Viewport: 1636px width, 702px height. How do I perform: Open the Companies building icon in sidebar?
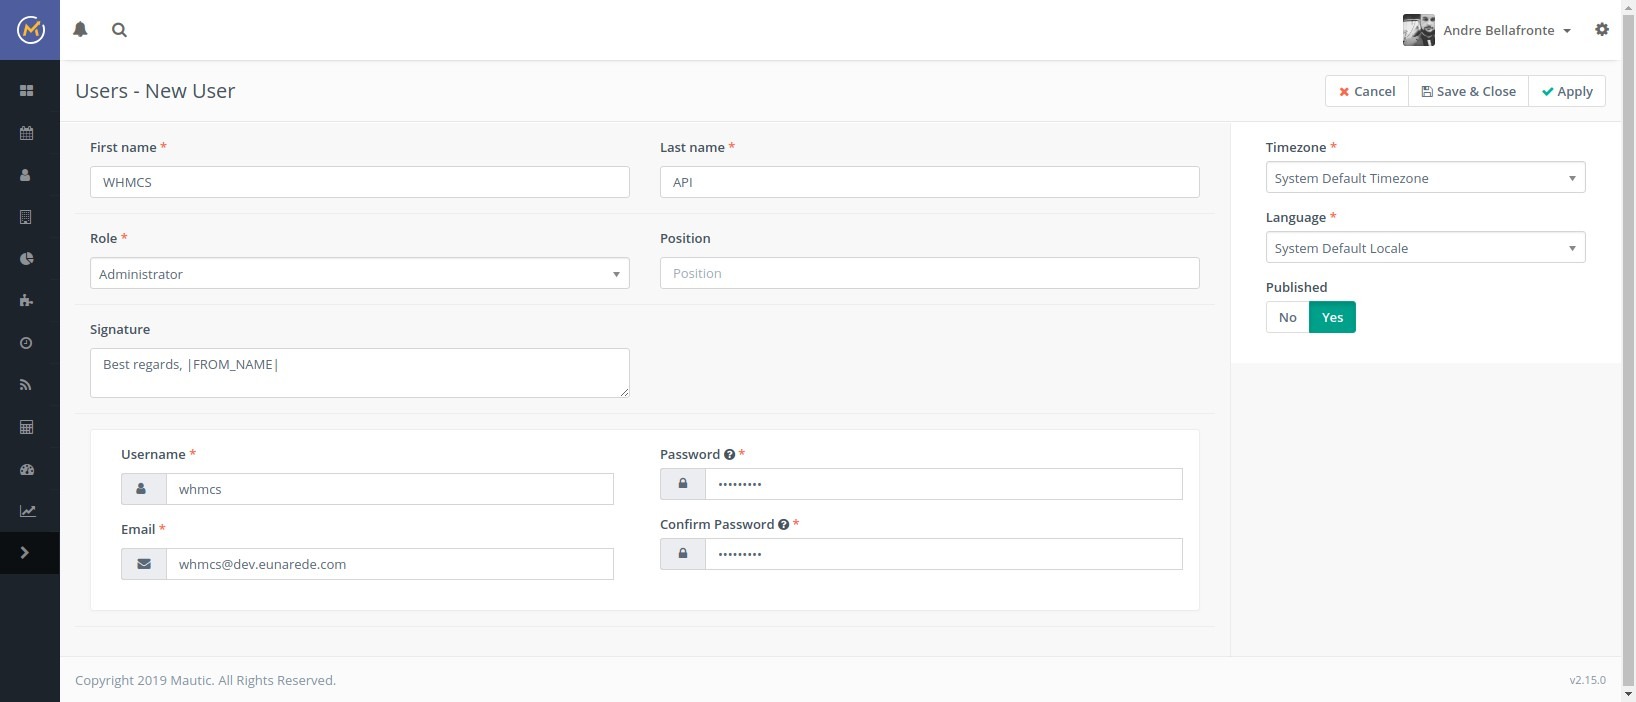tap(27, 217)
